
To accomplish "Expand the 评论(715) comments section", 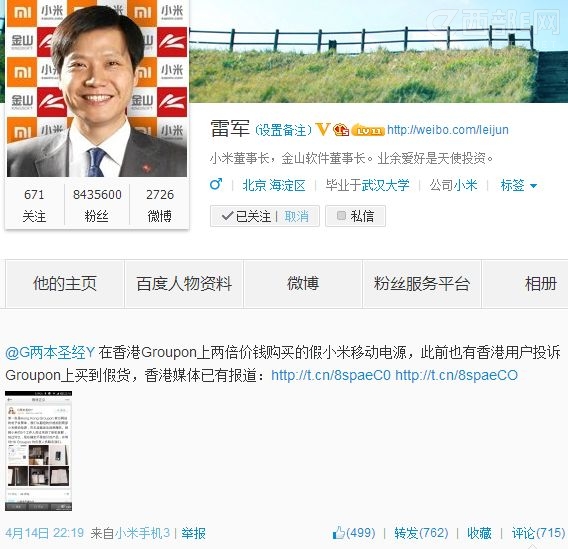I will pos(538,533).
